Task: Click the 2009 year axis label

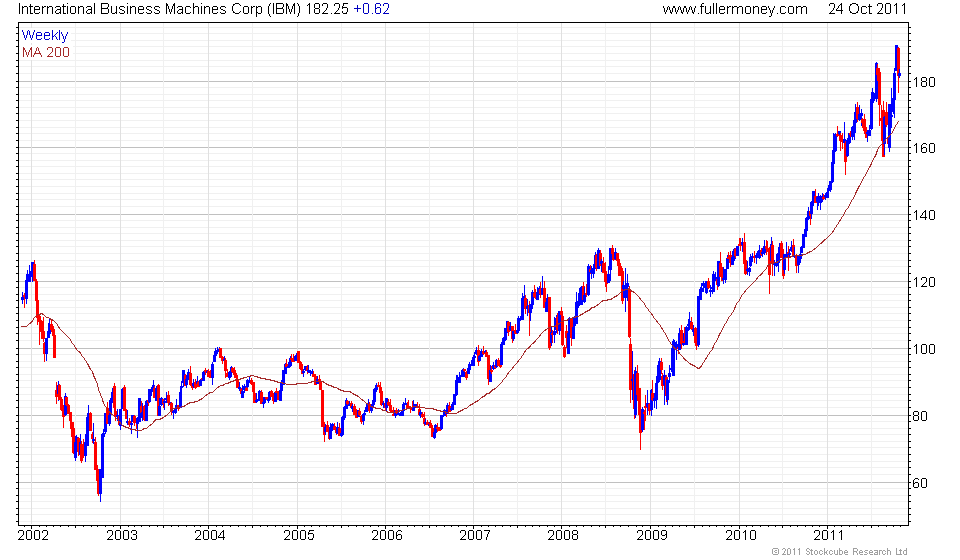Action: (x=652, y=536)
